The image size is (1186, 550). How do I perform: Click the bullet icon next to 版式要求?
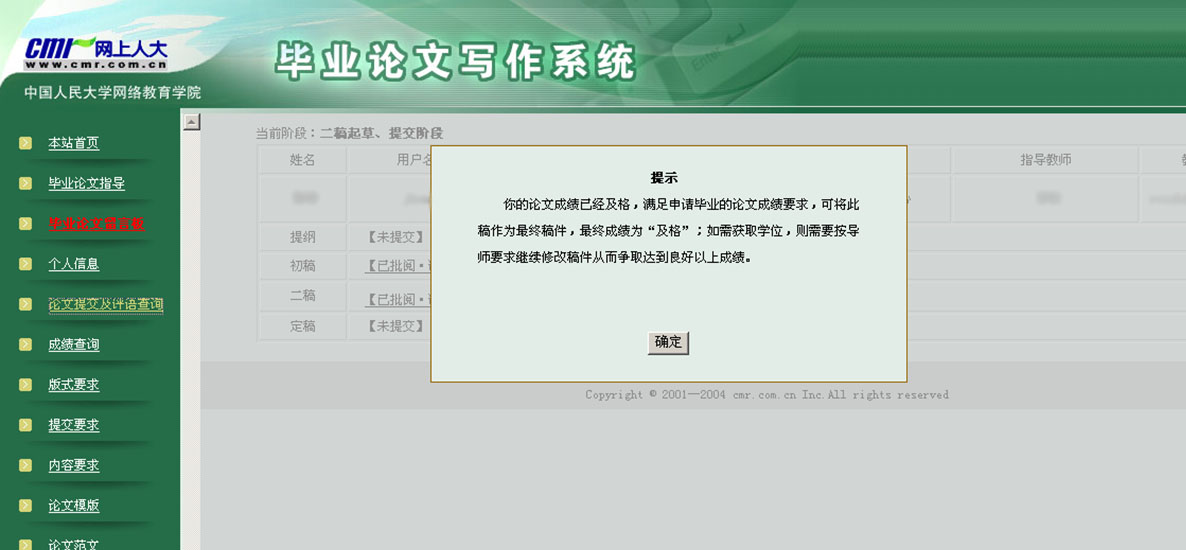(x=25, y=385)
